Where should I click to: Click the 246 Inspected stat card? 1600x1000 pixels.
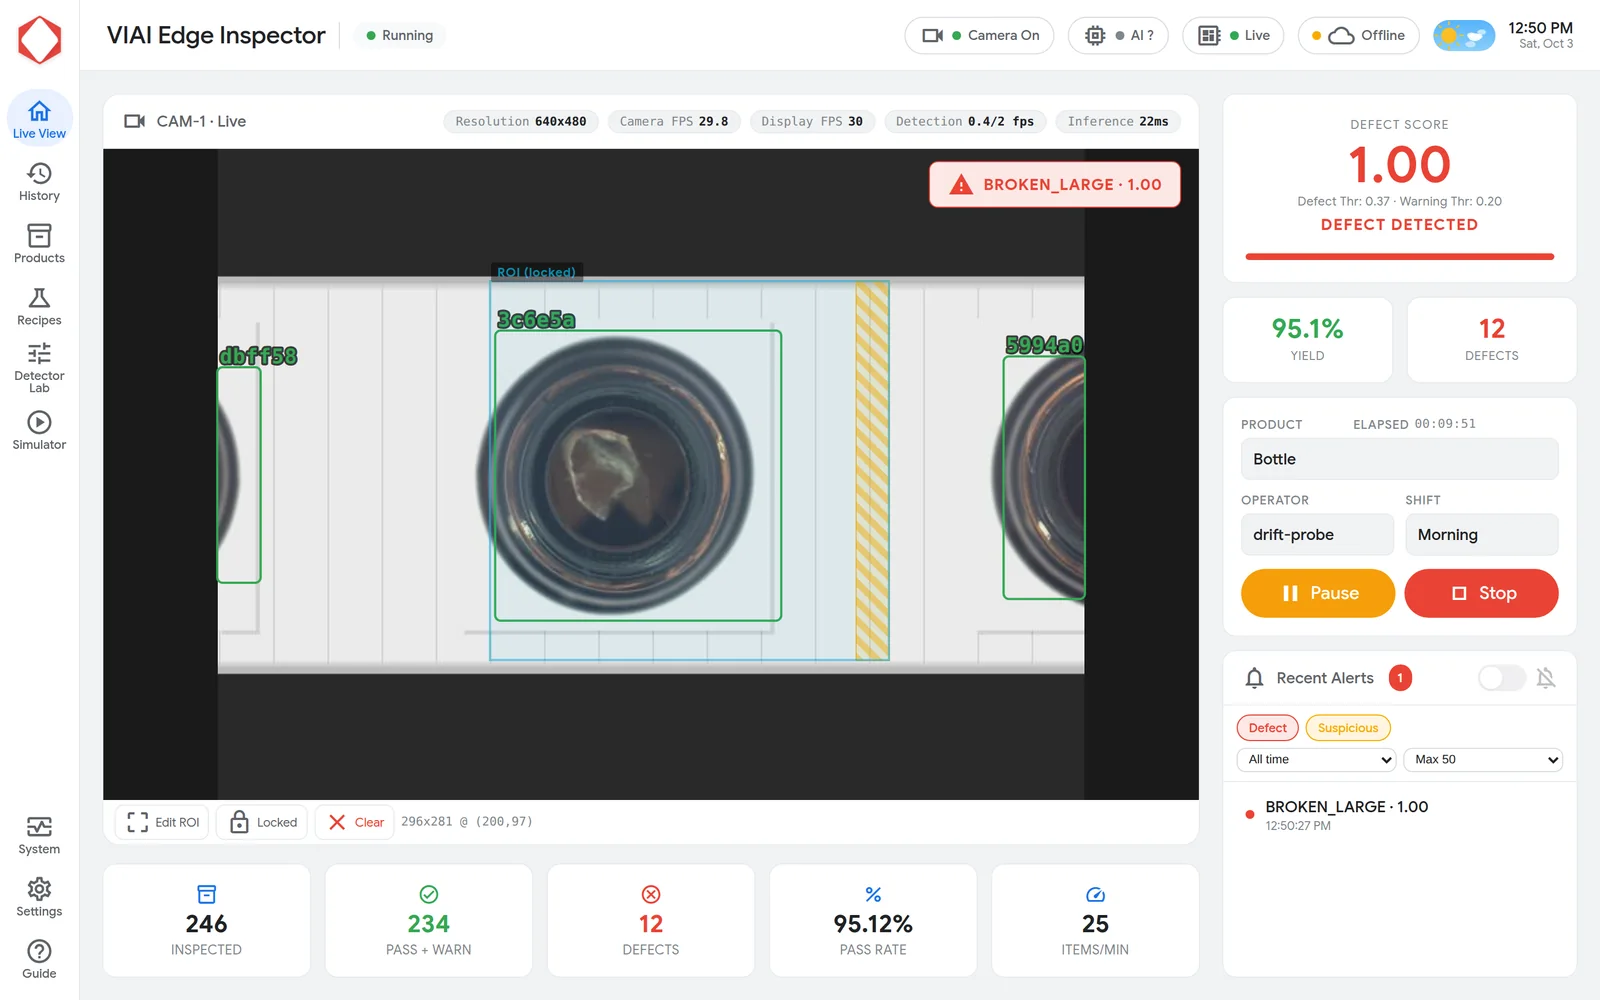pyautogui.click(x=206, y=921)
